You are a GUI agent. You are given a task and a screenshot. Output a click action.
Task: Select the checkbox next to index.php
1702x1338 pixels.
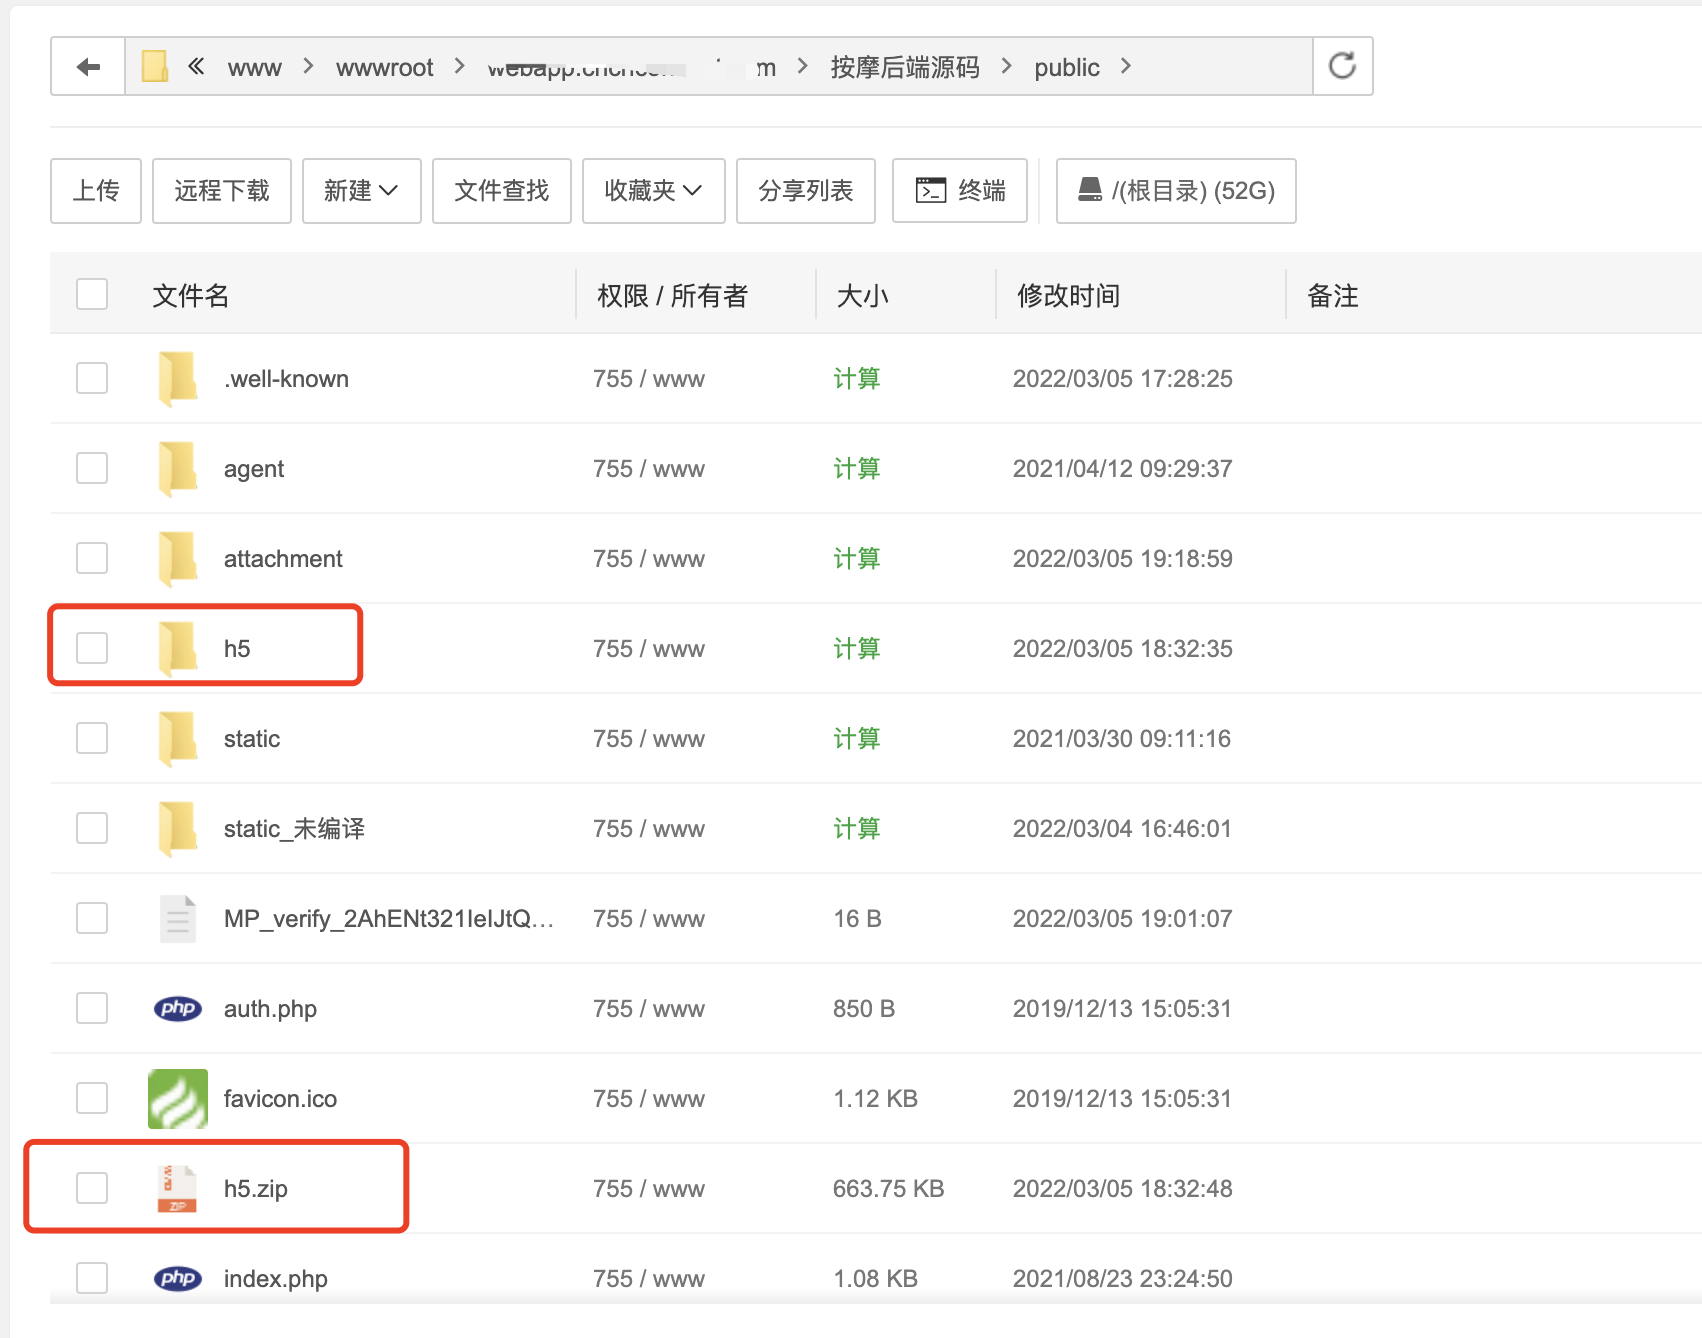[x=92, y=1277]
